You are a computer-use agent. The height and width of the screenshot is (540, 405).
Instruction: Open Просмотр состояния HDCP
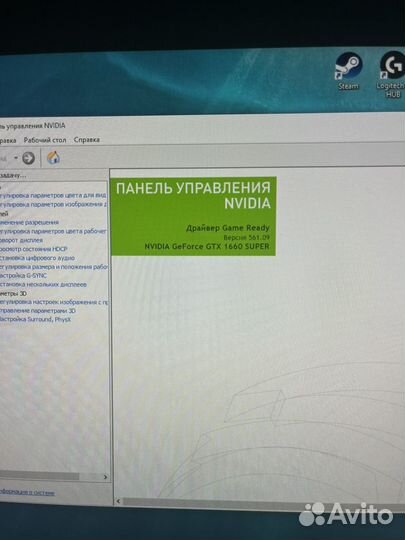point(33,249)
